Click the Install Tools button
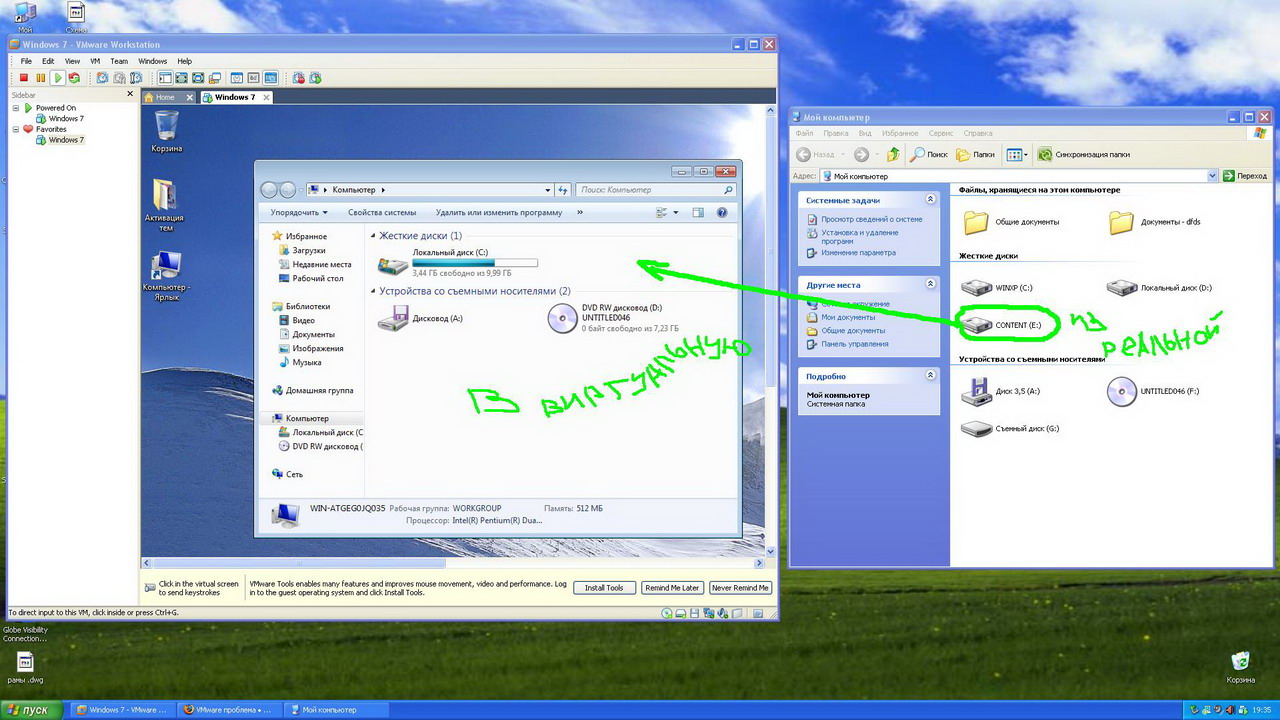Image resolution: width=1280 pixels, height=720 pixels. point(604,588)
